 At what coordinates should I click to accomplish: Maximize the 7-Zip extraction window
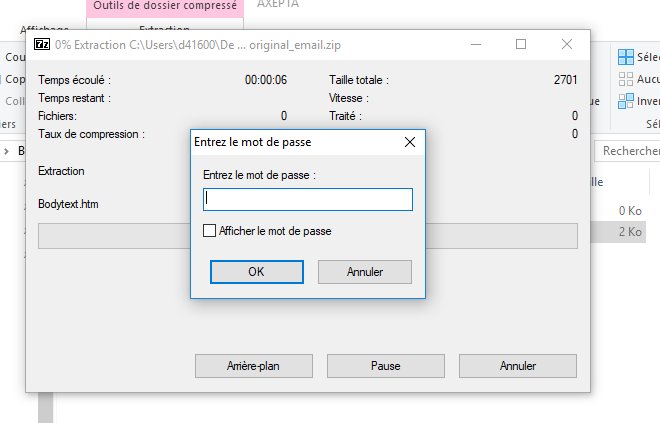(x=521, y=45)
